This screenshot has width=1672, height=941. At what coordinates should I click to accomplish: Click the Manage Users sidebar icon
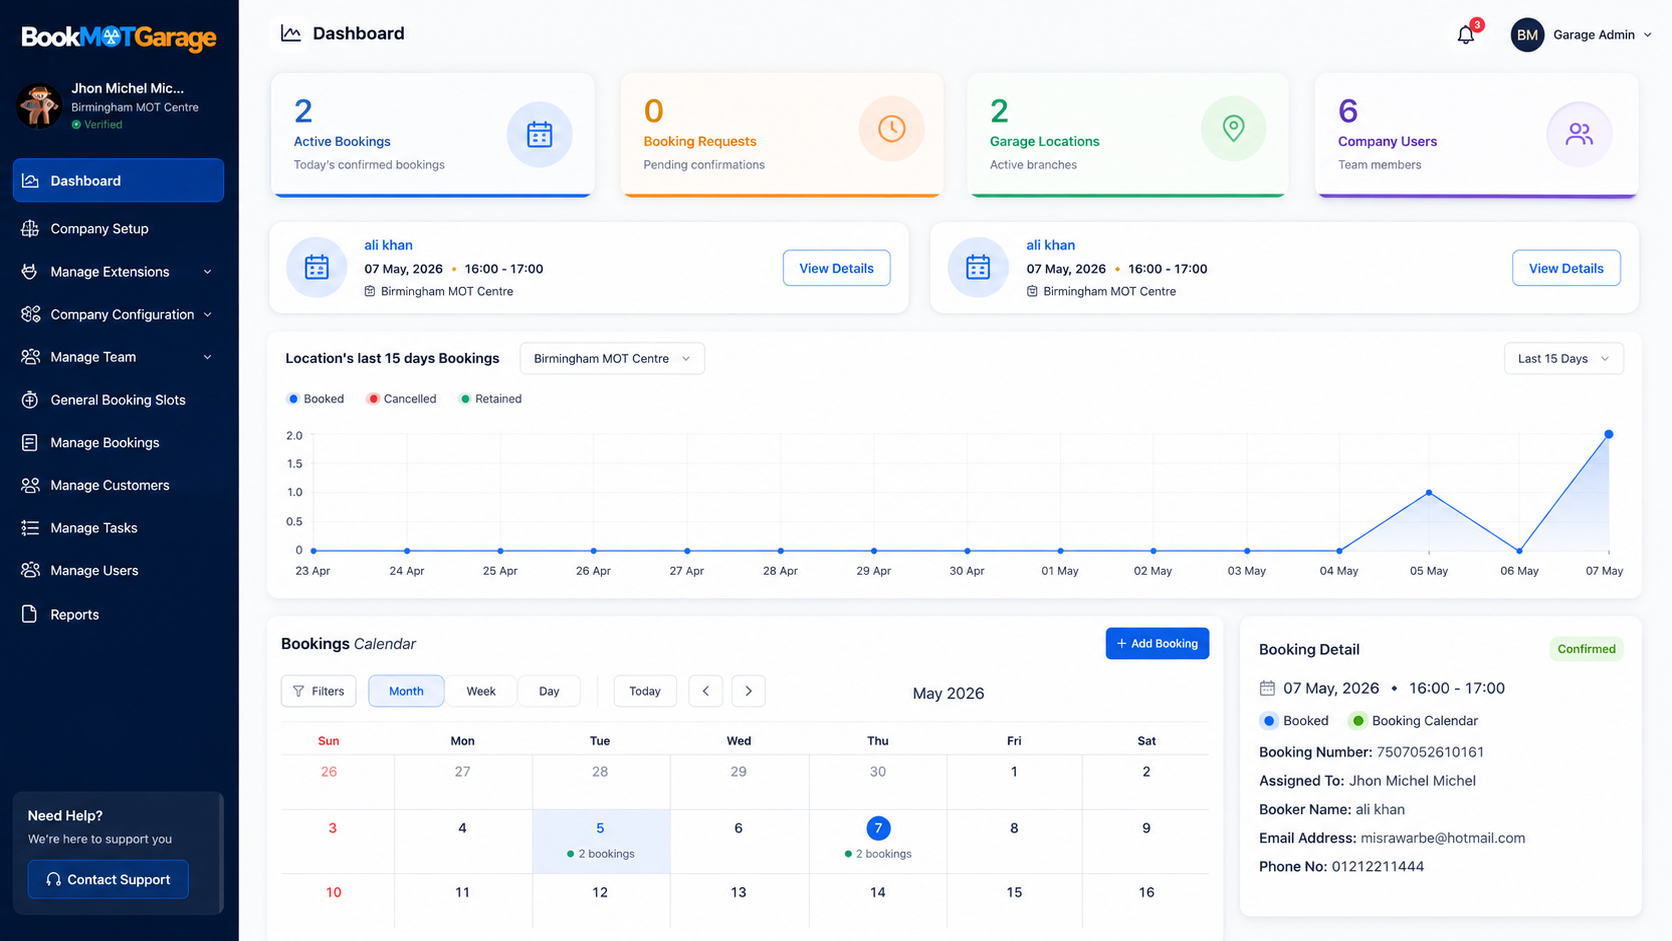point(30,570)
